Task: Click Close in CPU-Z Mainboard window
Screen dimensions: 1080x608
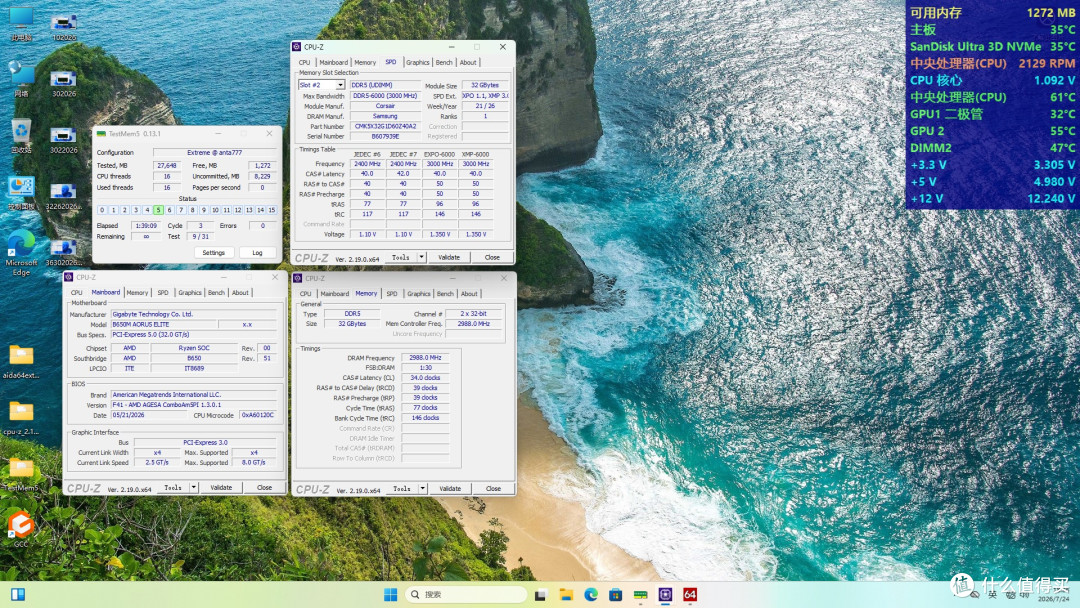Action: click(264, 487)
